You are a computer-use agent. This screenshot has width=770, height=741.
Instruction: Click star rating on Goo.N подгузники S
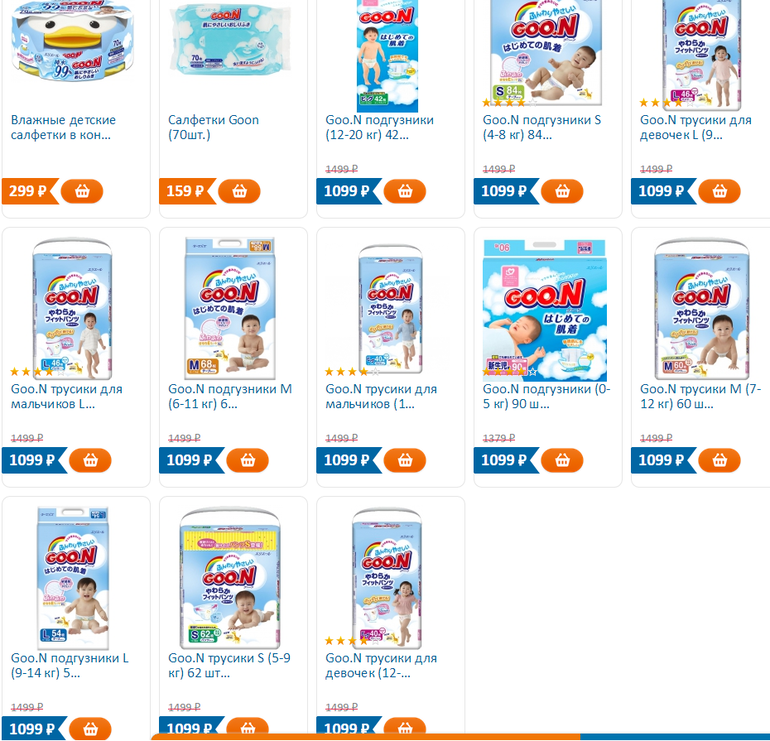tap(509, 103)
